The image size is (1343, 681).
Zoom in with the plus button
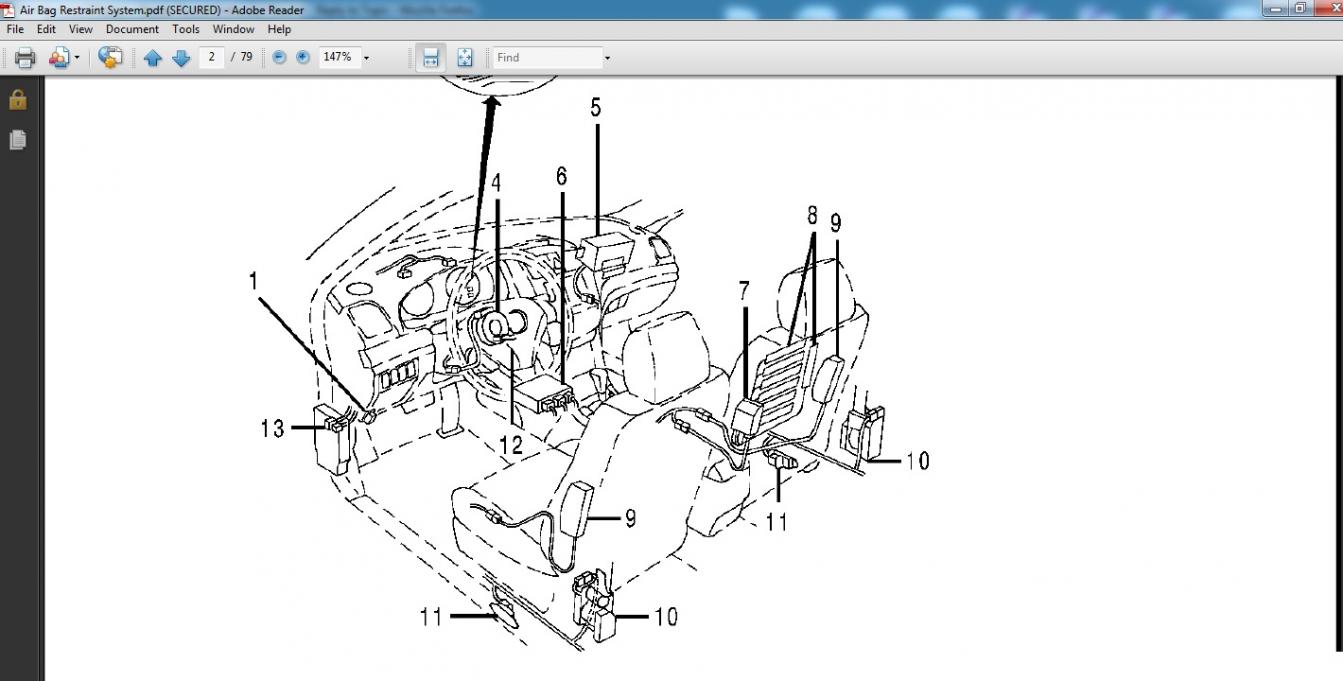pyautogui.click(x=303, y=58)
